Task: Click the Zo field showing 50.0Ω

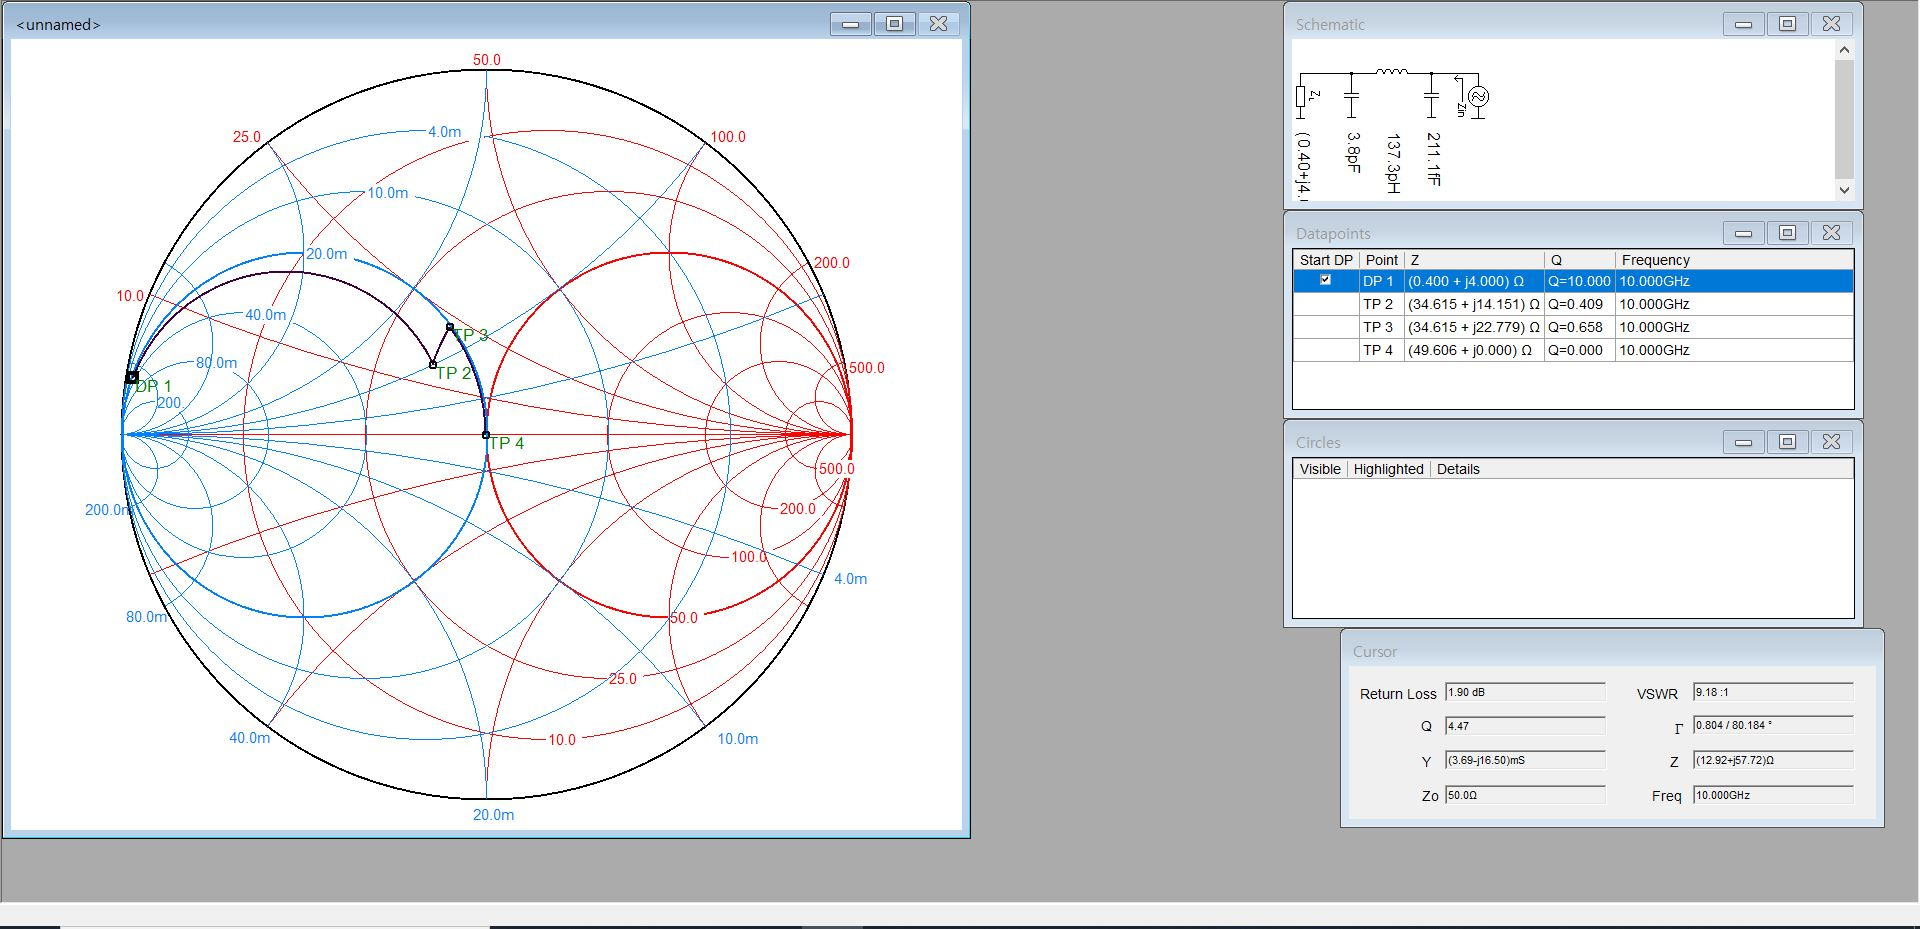Action: coord(1524,795)
